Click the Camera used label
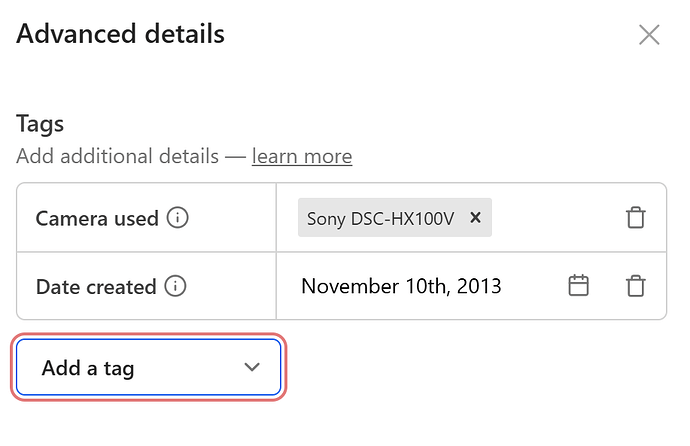 97,219
